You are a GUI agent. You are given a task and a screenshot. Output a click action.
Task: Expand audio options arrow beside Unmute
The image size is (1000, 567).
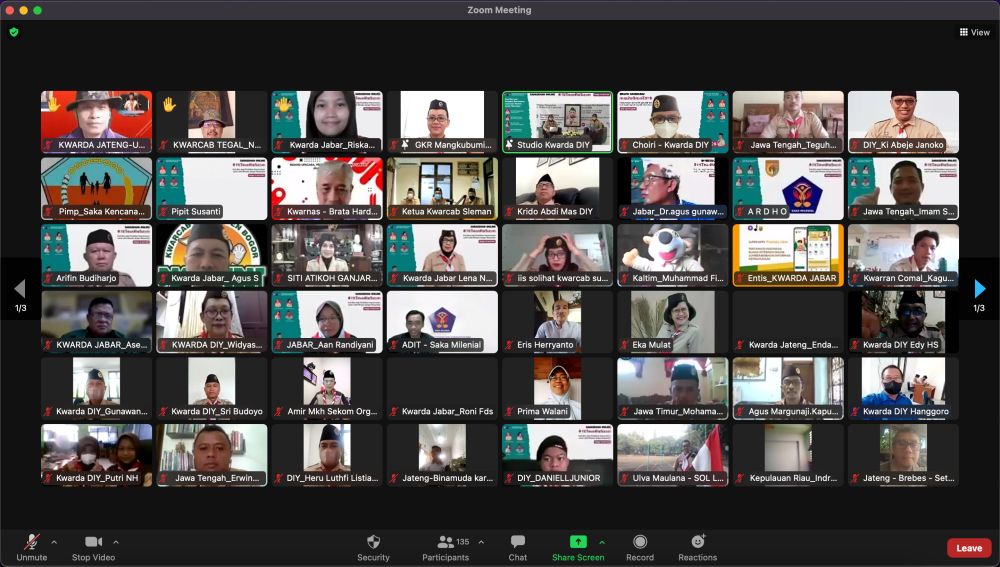click(x=54, y=542)
